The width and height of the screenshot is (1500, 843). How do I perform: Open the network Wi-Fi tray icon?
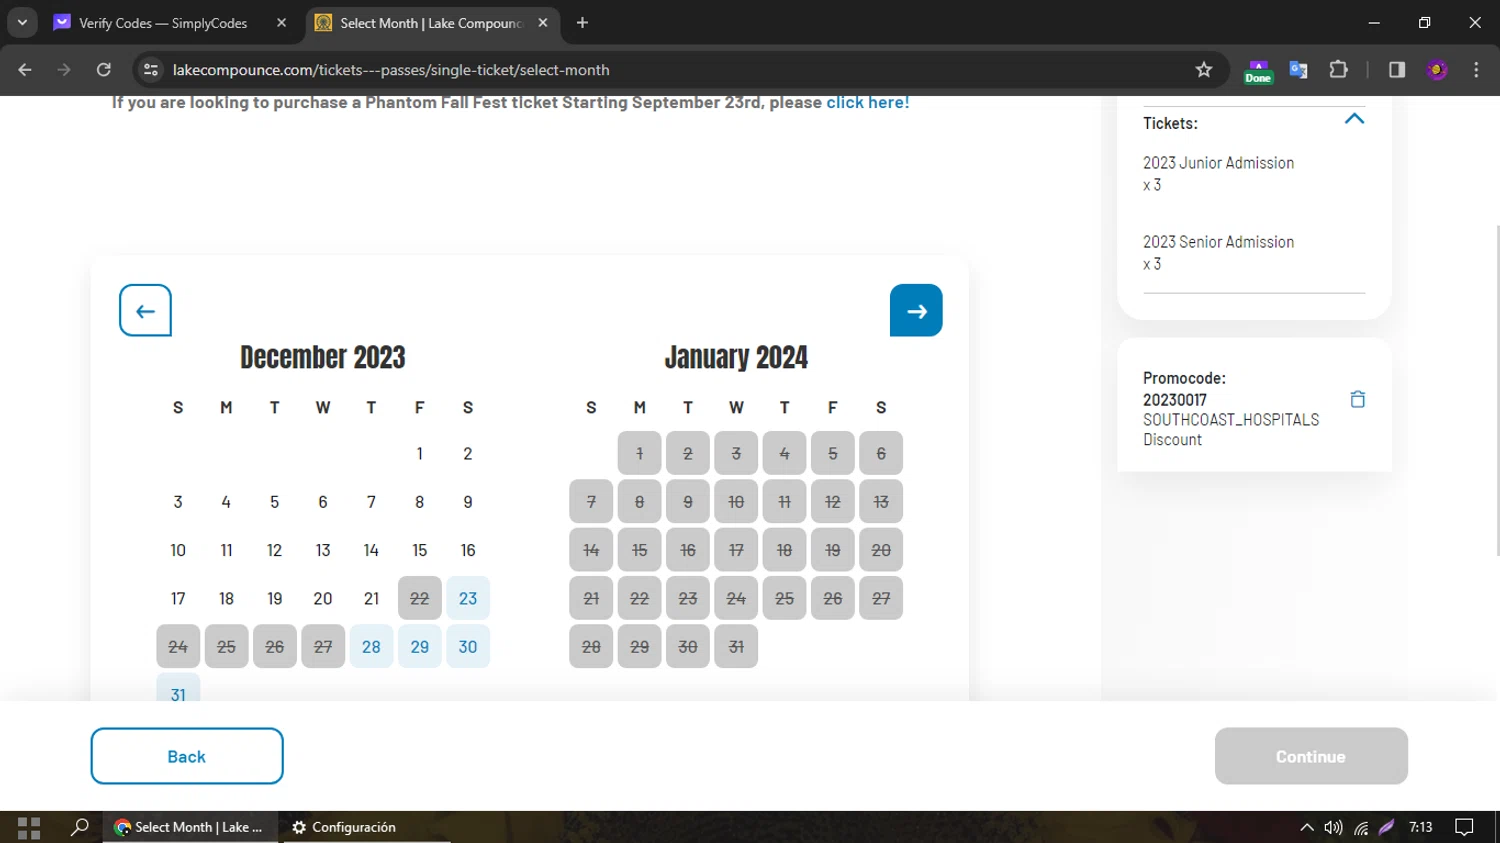[x=1361, y=827]
